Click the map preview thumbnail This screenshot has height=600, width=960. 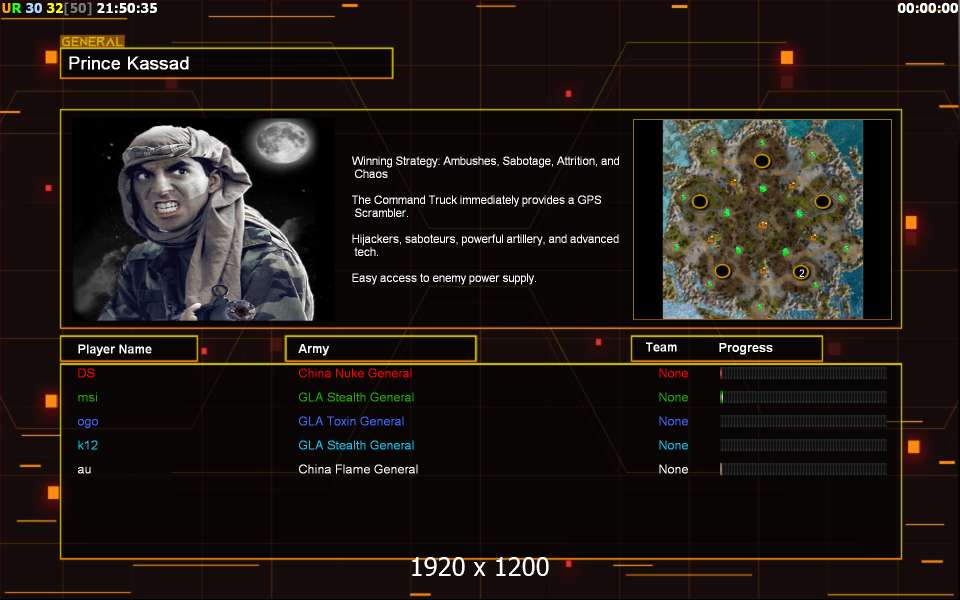(x=762, y=219)
